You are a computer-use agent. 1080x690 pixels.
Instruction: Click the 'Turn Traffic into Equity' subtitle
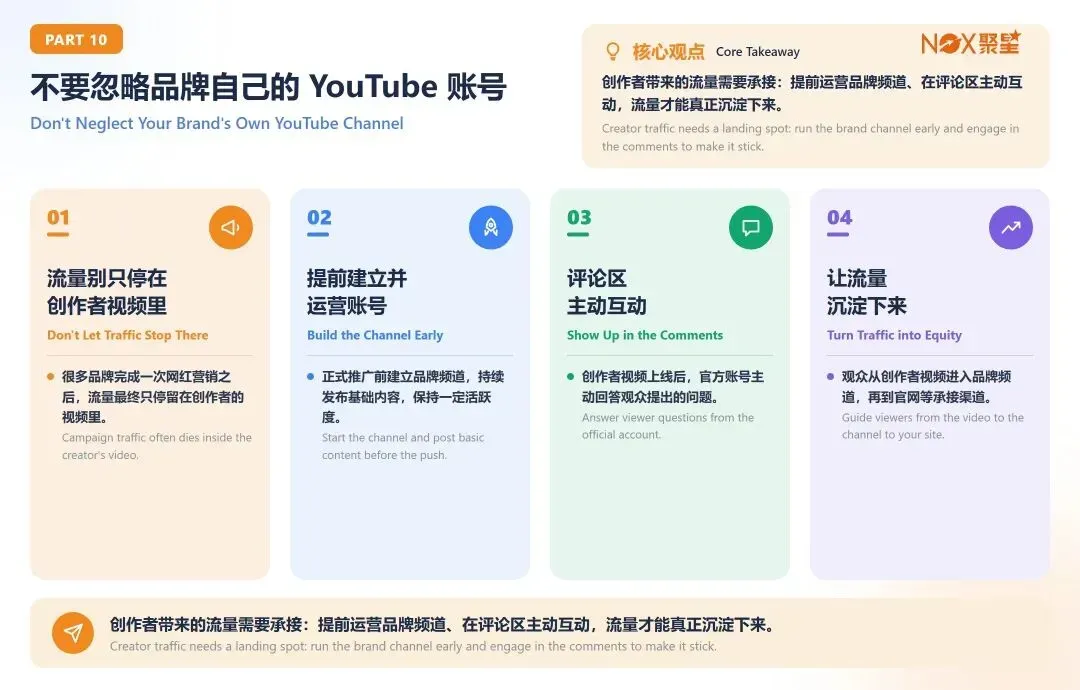pos(894,335)
